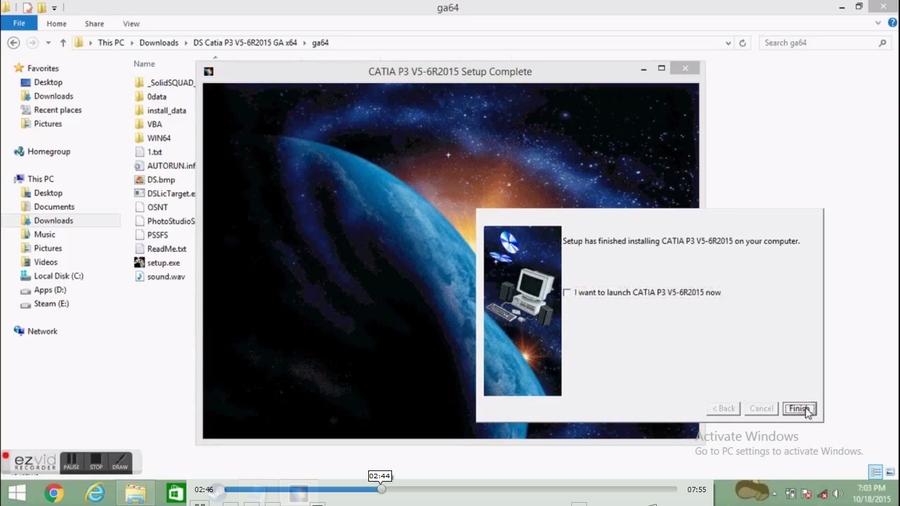Click Draw in the ezvid recorder
This screenshot has width=900, height=506.
120,462
